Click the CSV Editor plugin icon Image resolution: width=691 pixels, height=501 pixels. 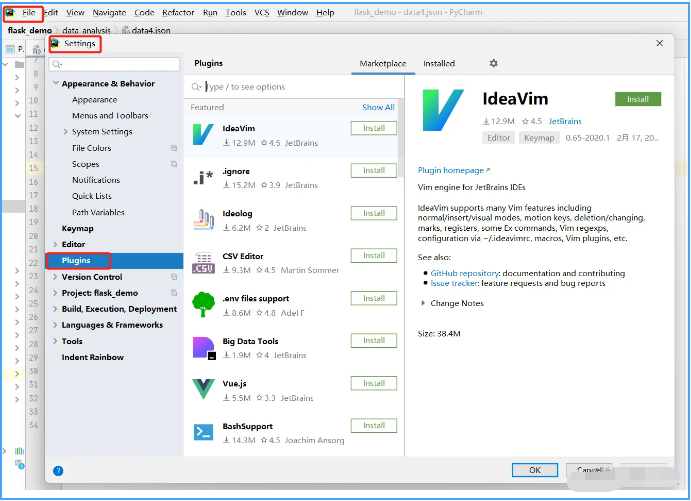click(203, 263)
